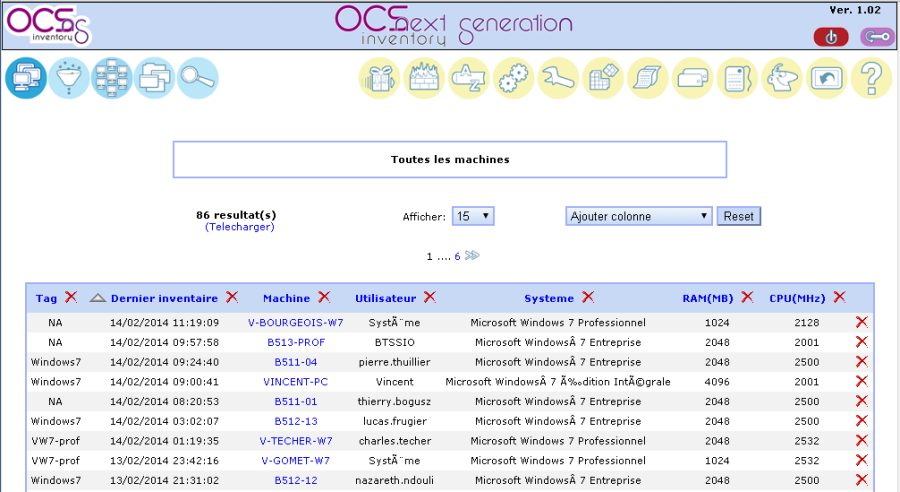Delete the VINCENT-PC row

point(862,381)
